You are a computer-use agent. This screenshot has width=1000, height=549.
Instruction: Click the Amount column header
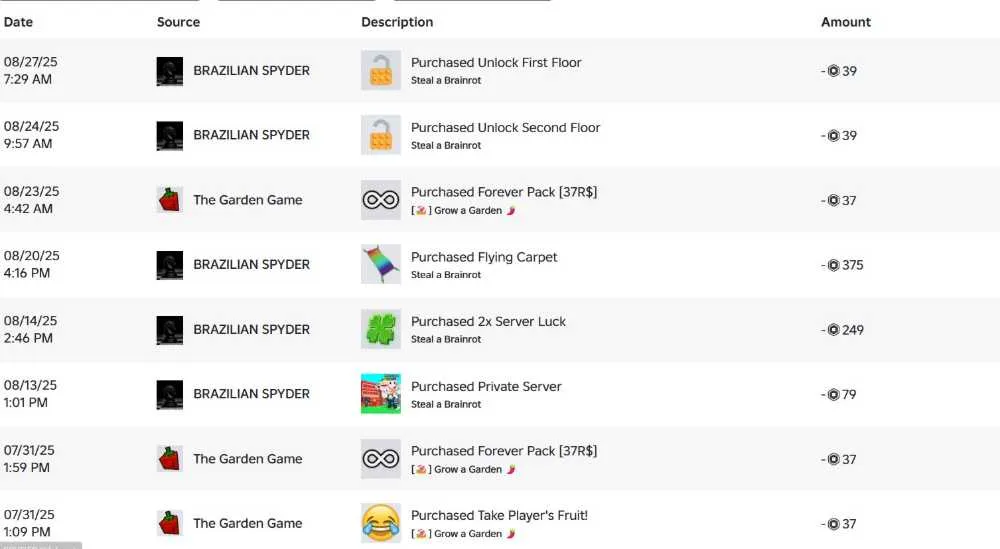tap(846, 22)
